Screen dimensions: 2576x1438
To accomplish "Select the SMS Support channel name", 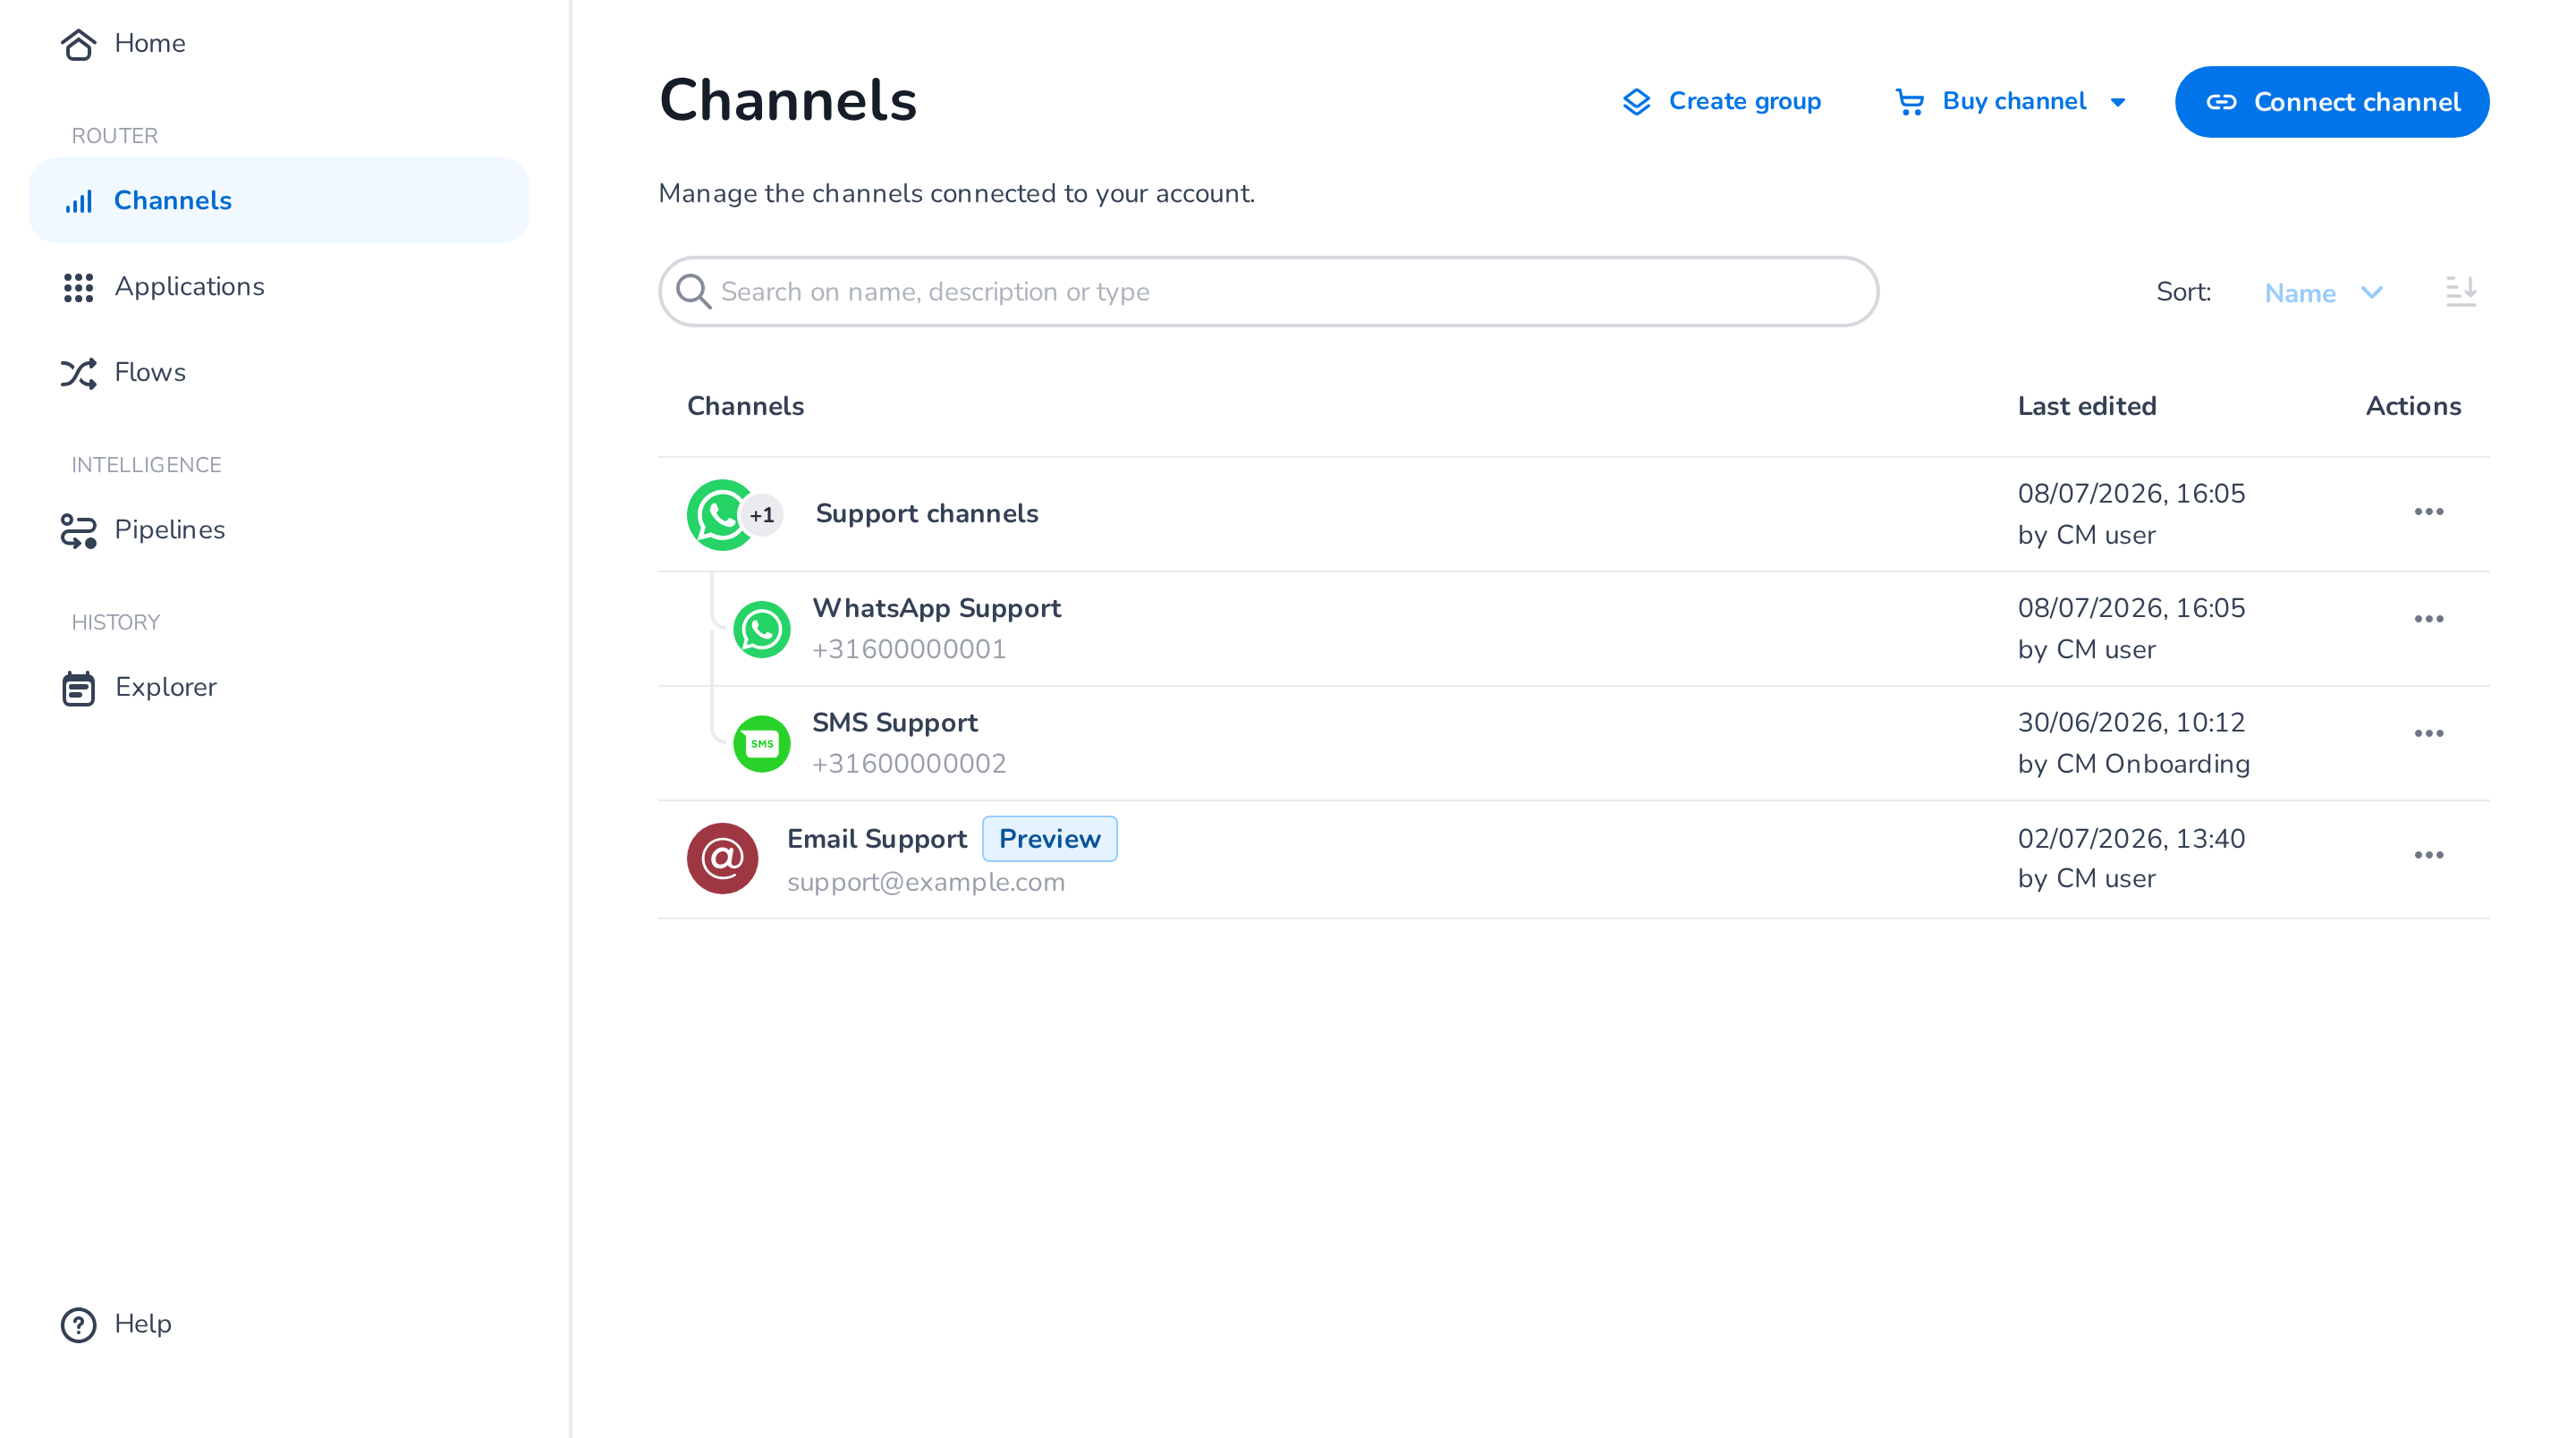I will [895, 722].
